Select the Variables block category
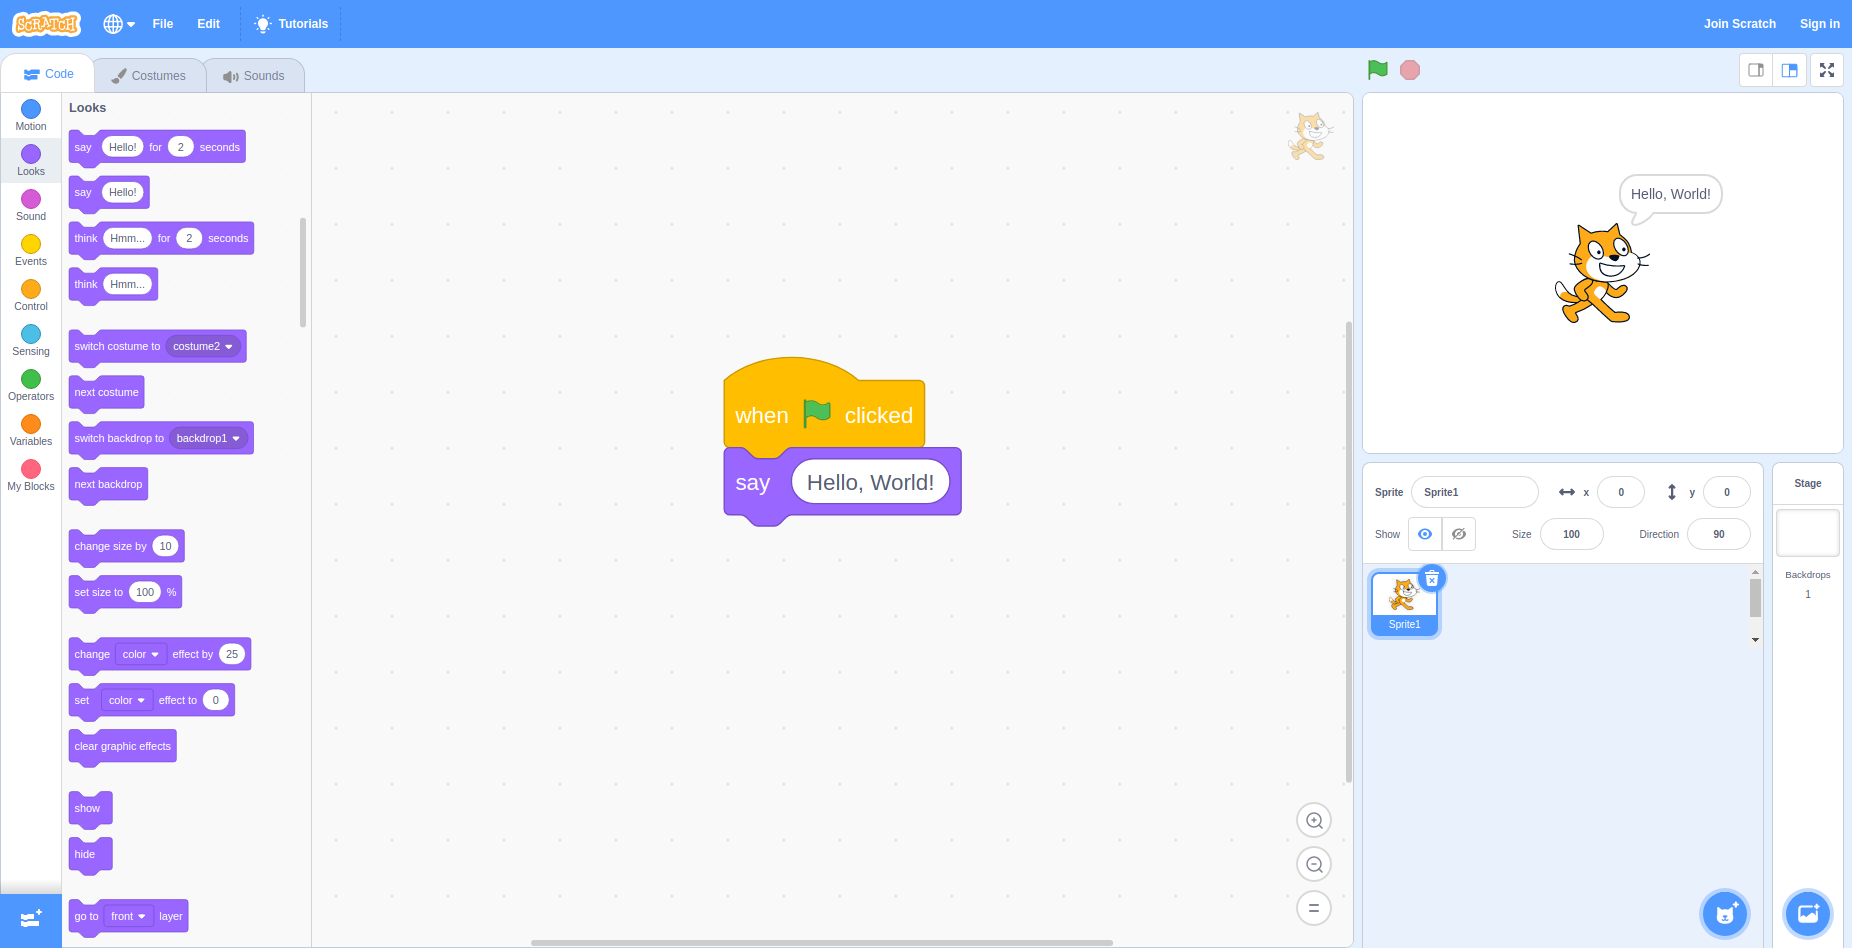Image resolution: width=1852 pixels, height=948 pixels. coord(31,430)
